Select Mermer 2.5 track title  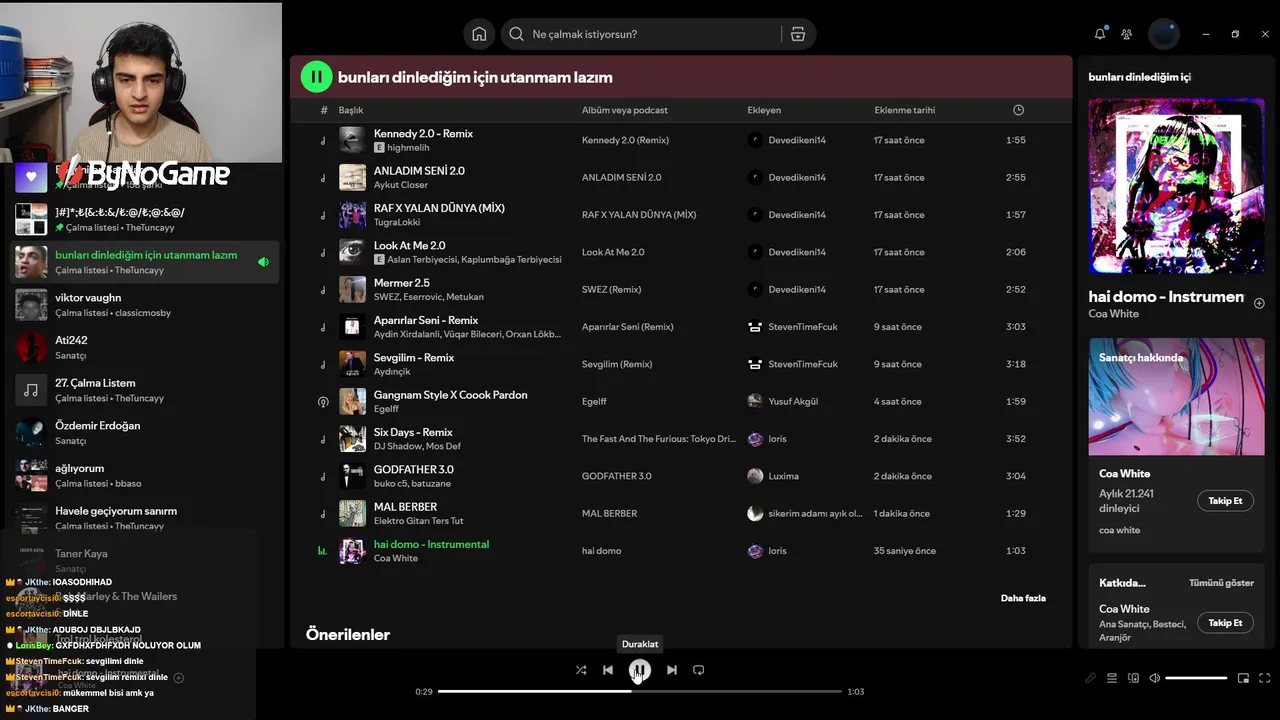[402, 283]
